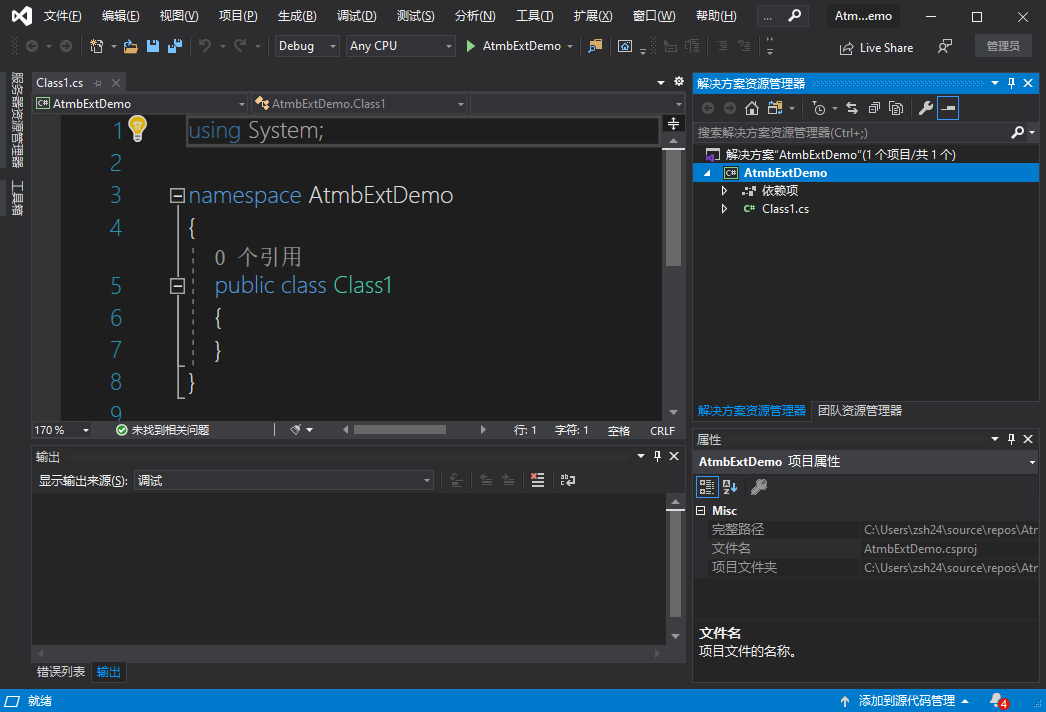Click the Home icon in Solution Explorer

pyautogui.click(x=752, y=108)
